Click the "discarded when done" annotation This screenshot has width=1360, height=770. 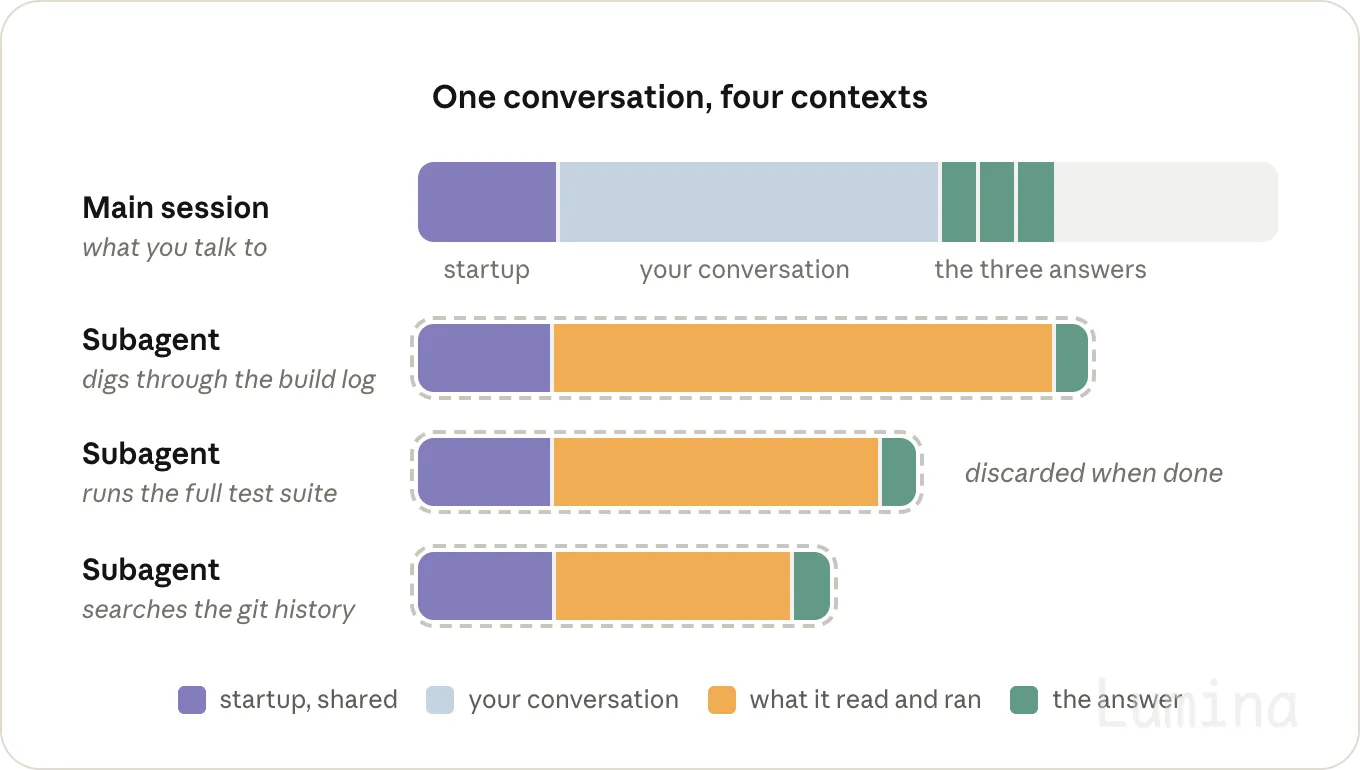[x=1094, y=473]
